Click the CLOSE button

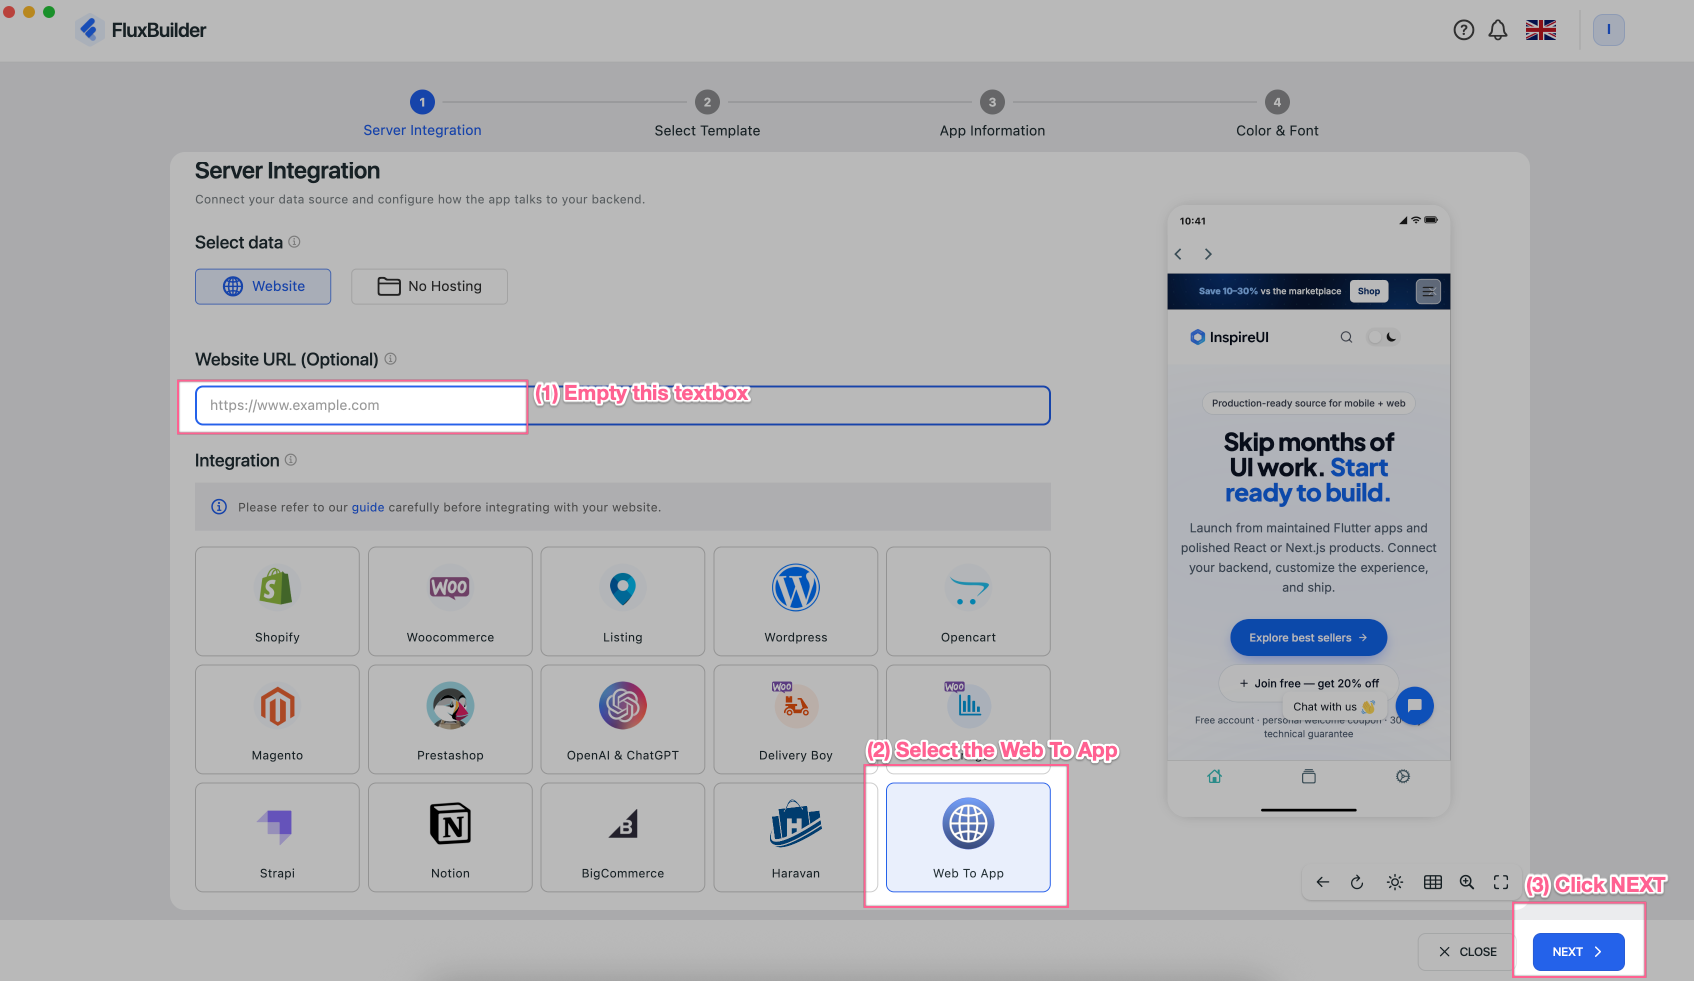pyautogui.click(x=1468, y=952)
